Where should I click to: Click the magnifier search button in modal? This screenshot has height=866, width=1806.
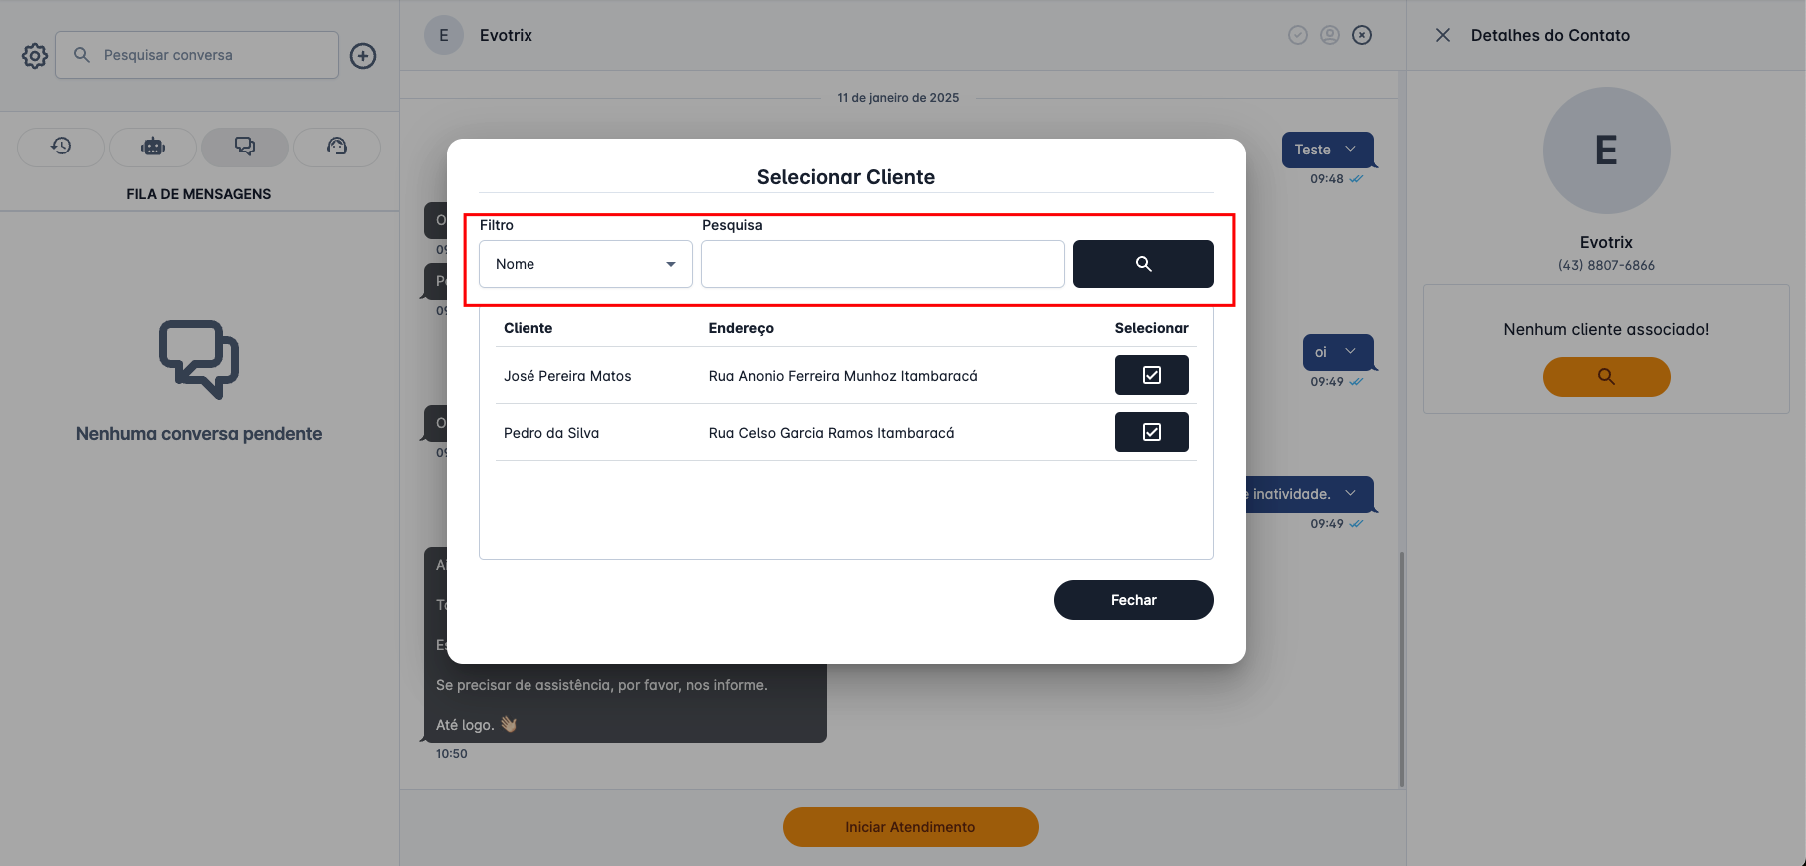pos(1143,264)
